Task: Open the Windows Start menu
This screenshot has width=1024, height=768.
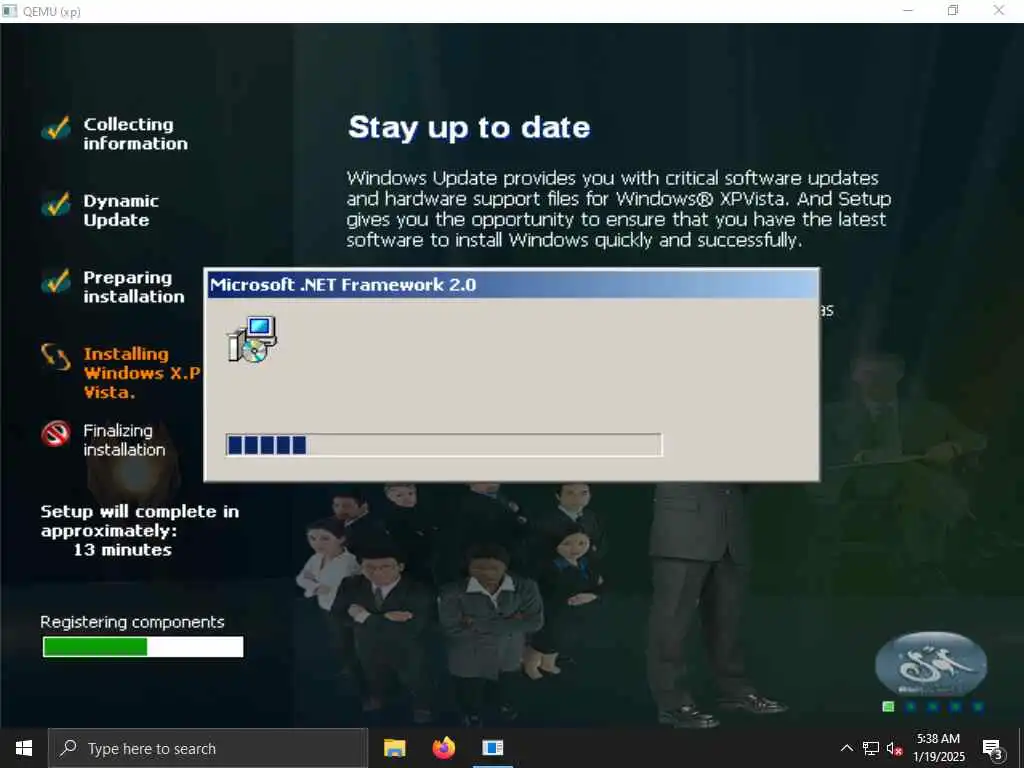Action: click(x=24, y=748)
